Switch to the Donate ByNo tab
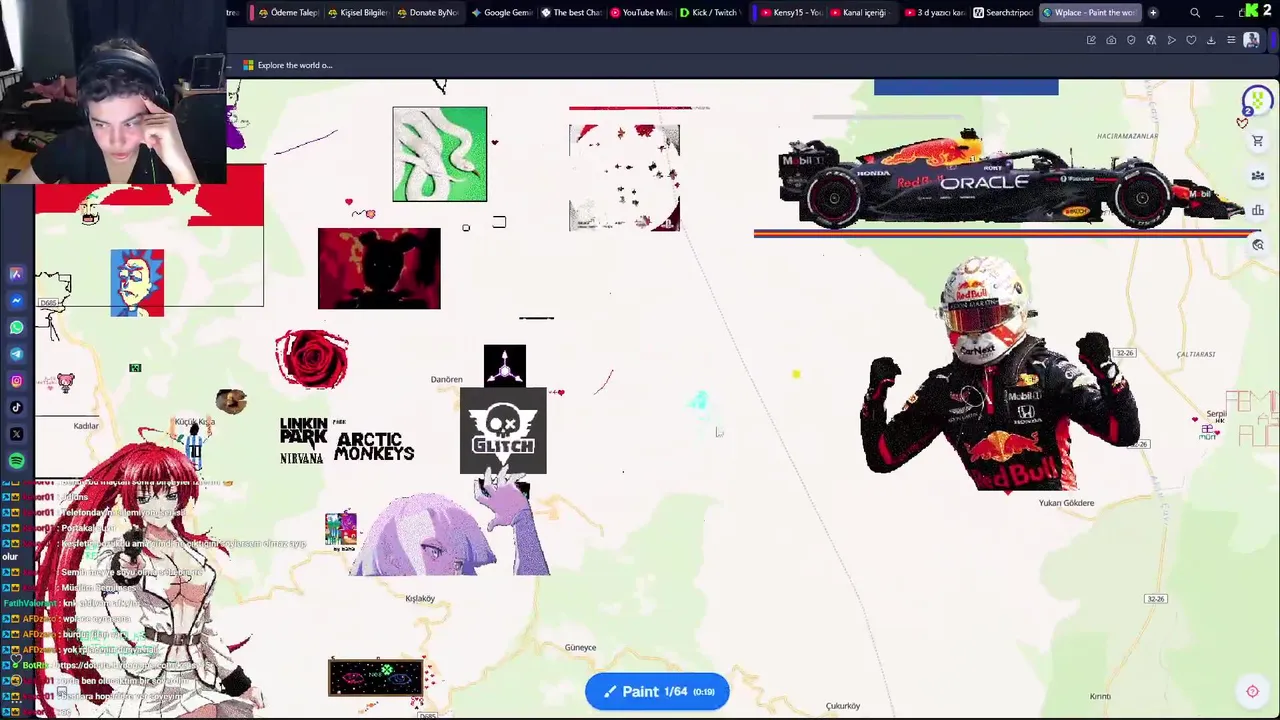The width and height of the screenshot is (1280, 720). (427, 13)
